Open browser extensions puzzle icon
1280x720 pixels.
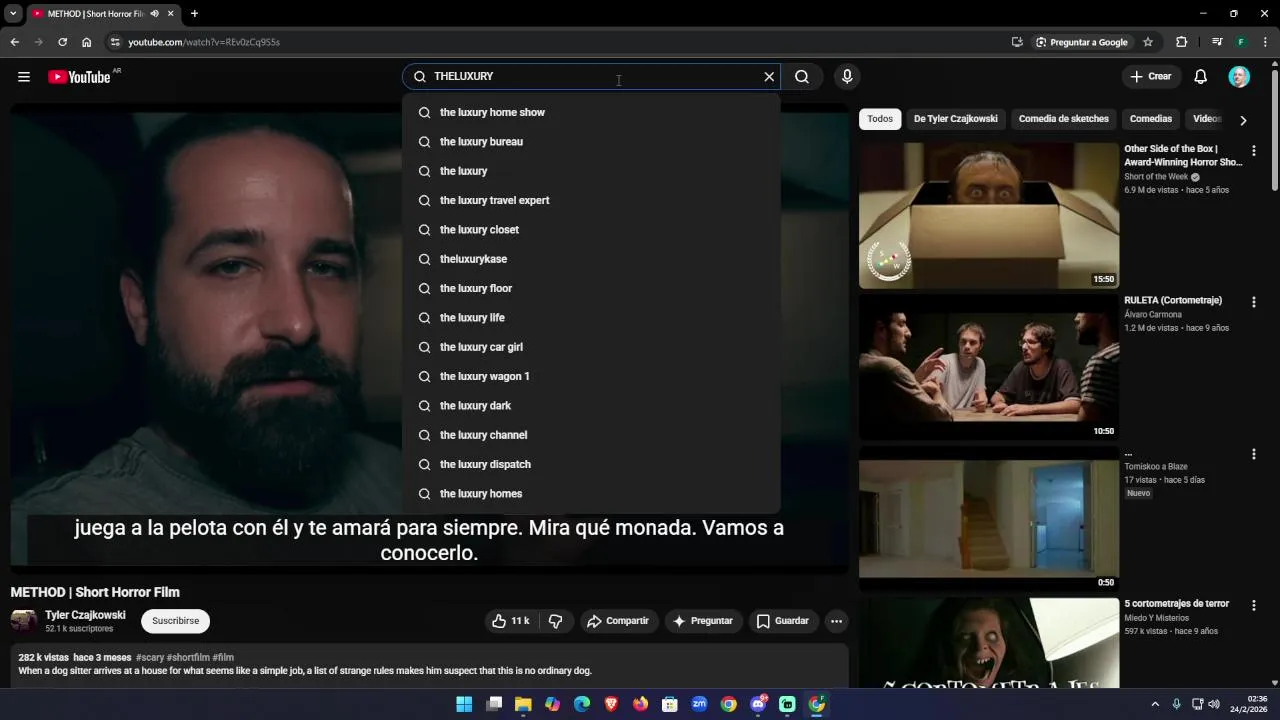1181,42
